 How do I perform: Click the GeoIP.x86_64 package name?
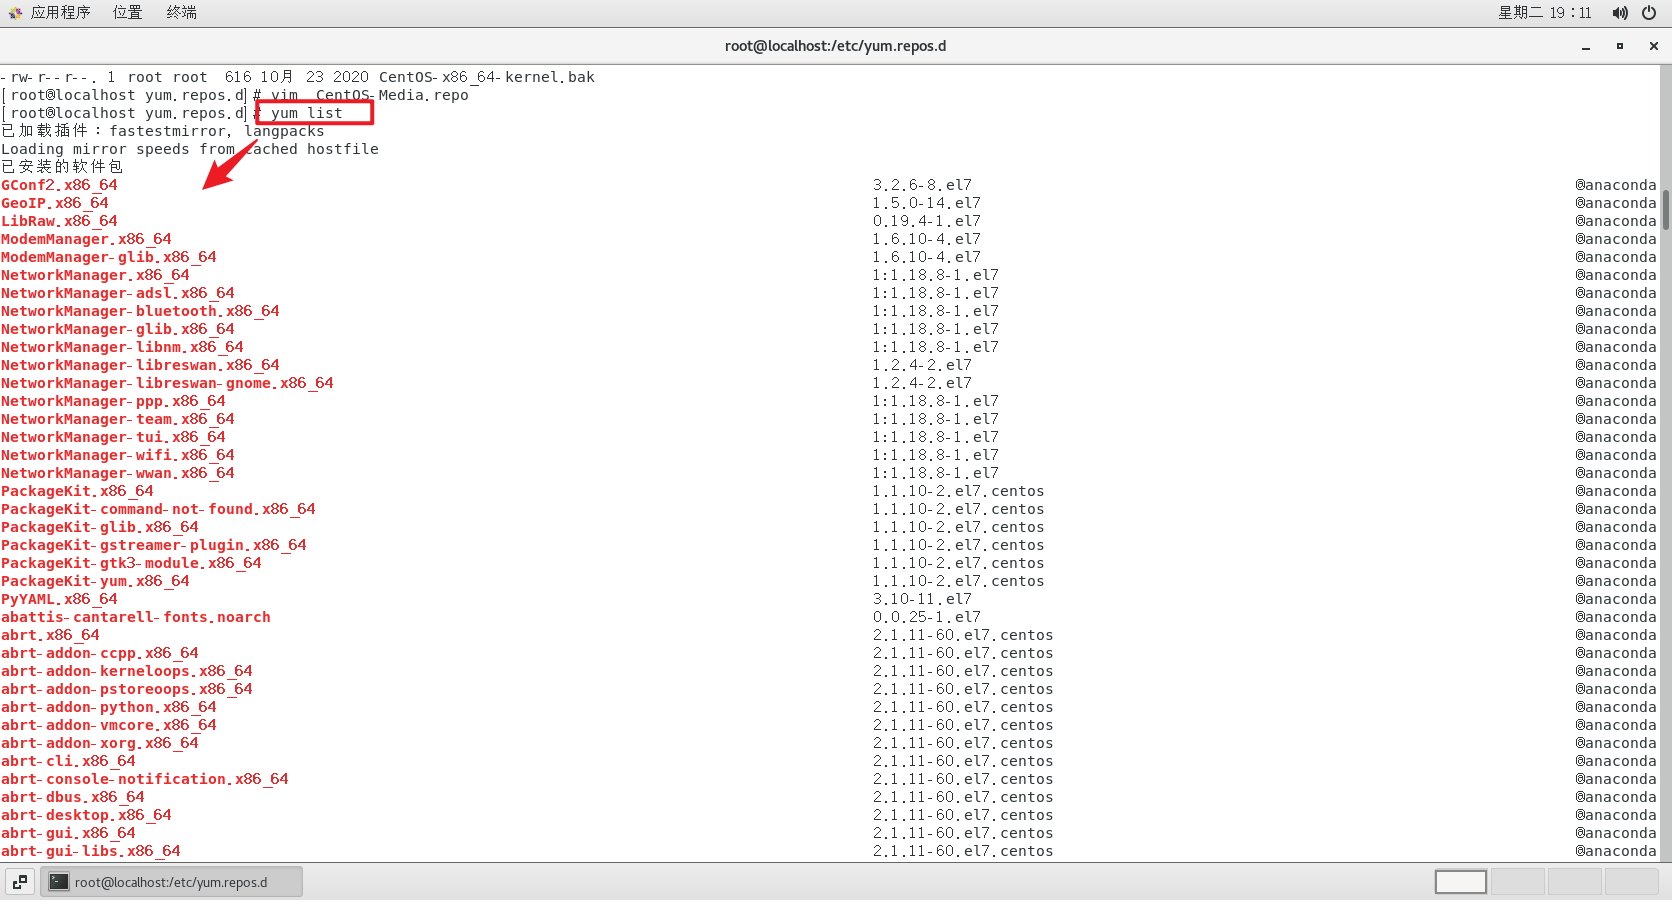55,203
